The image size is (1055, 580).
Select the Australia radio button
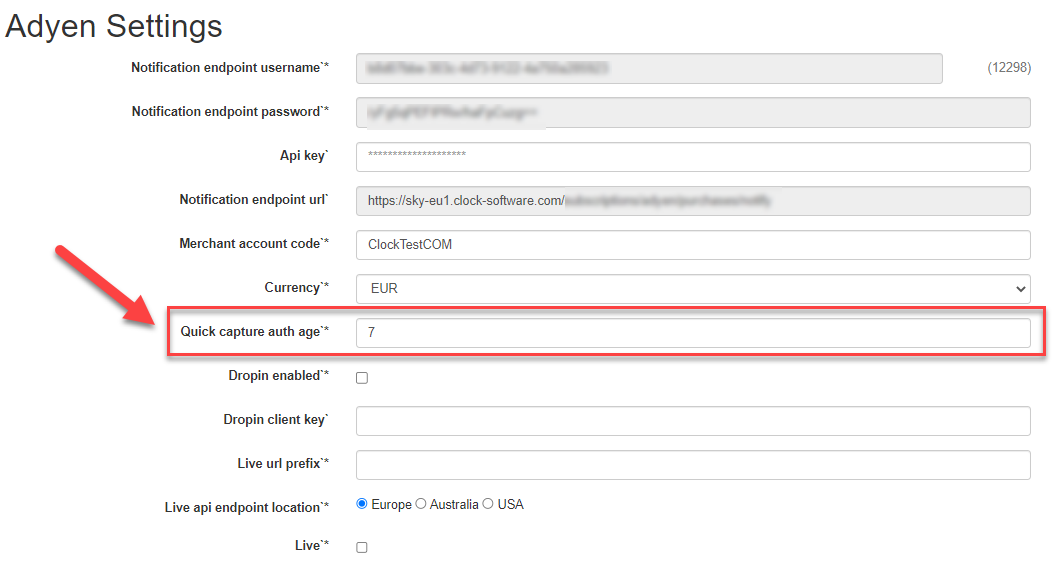point(421,504)
